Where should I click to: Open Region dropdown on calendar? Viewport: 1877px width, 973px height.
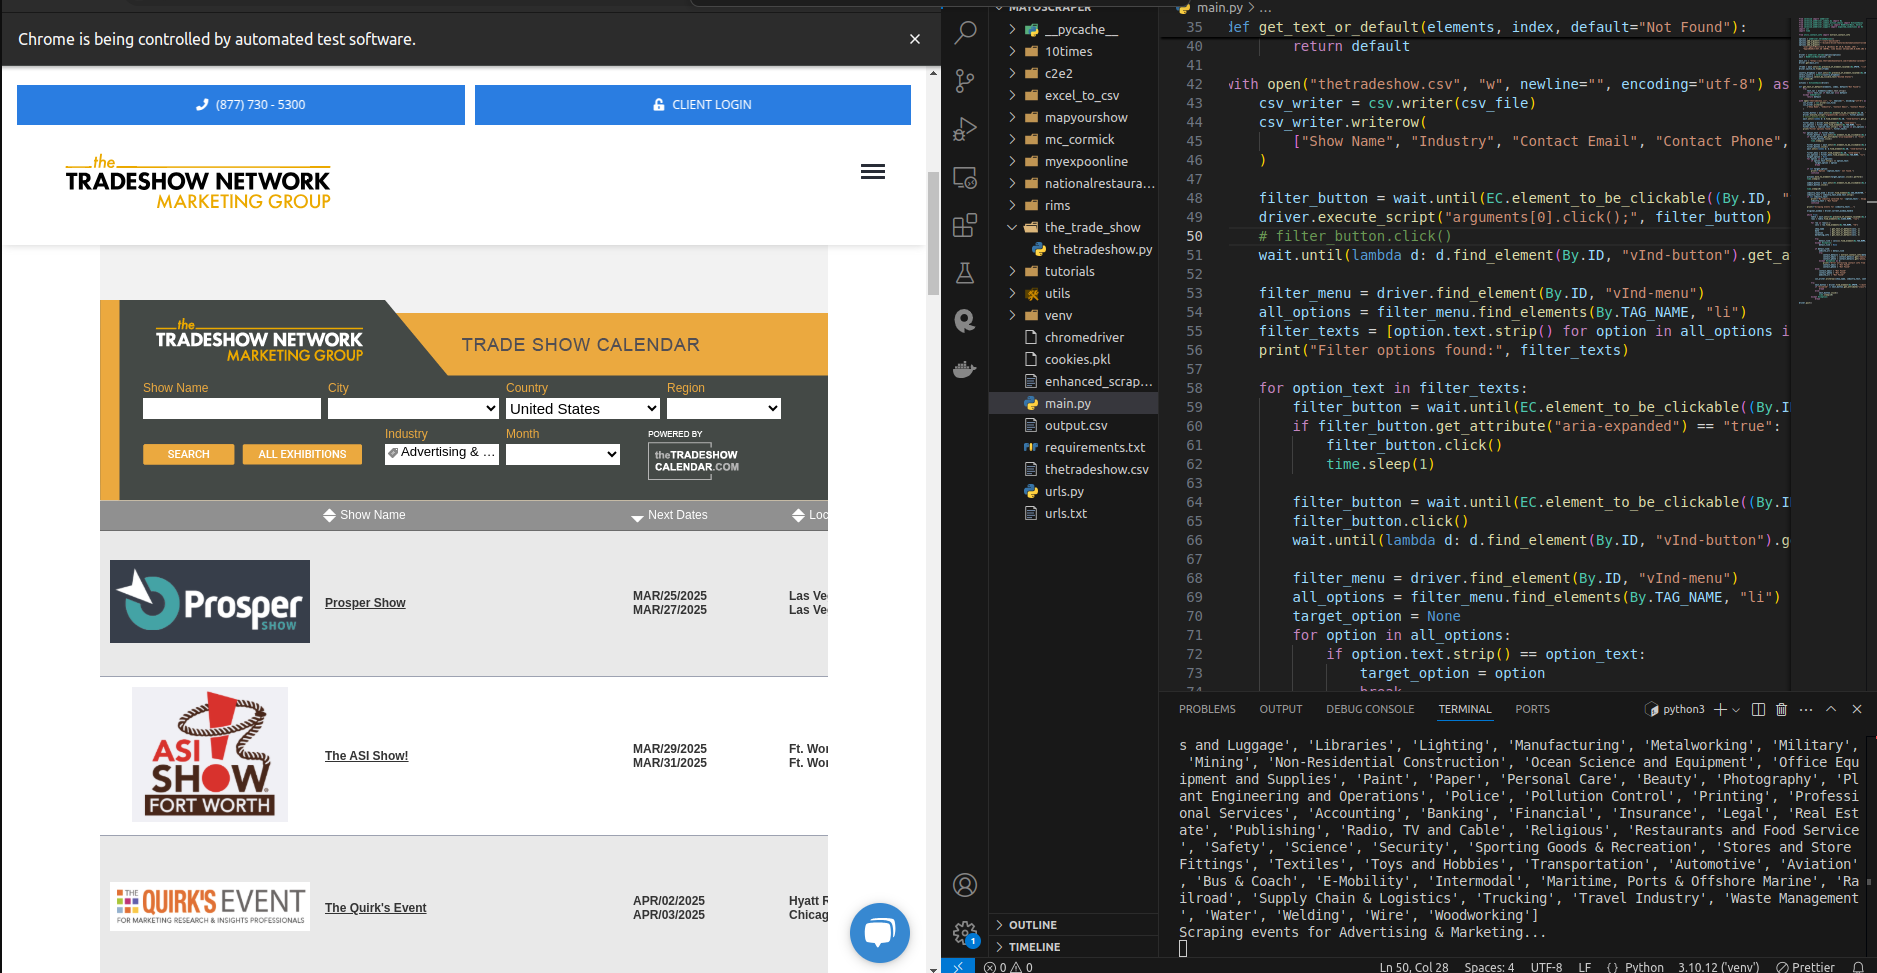point(724,408)
